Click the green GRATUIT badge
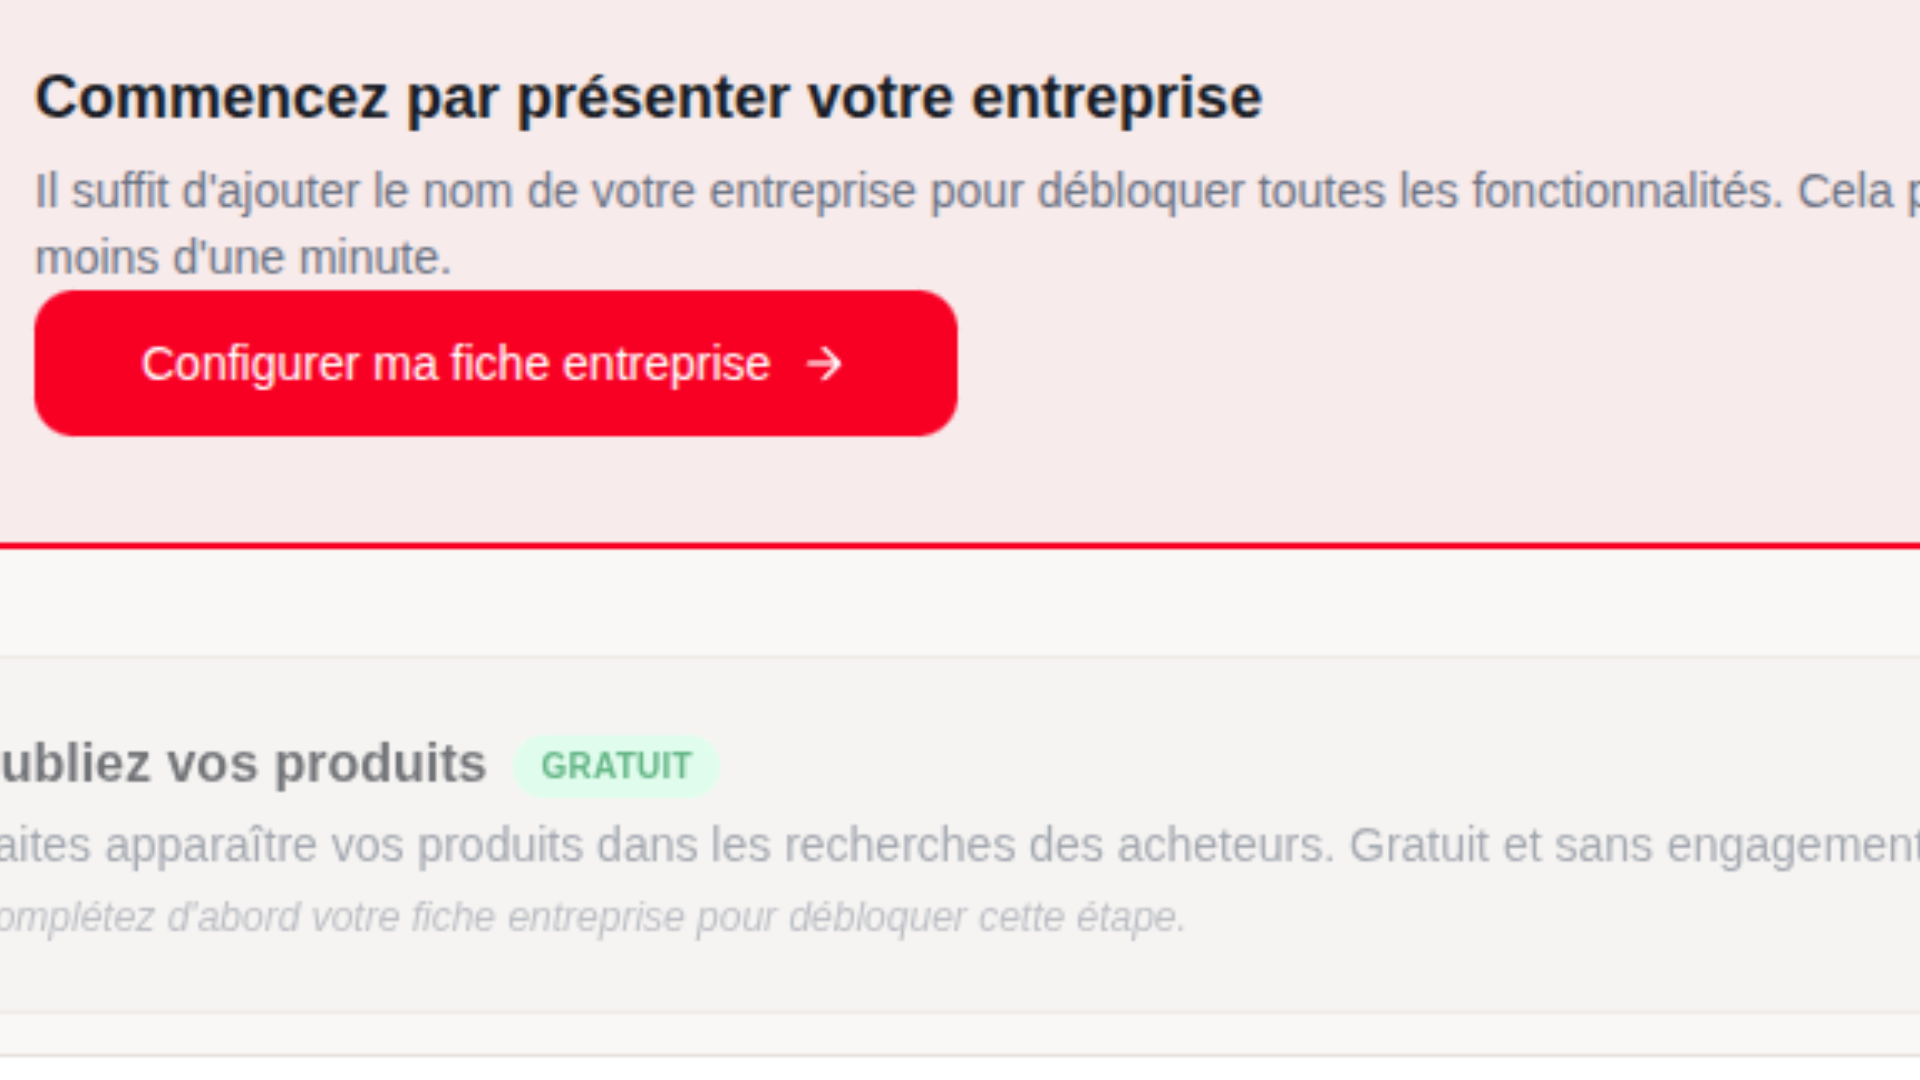The image size is (1920, 1080). [615, 766]
